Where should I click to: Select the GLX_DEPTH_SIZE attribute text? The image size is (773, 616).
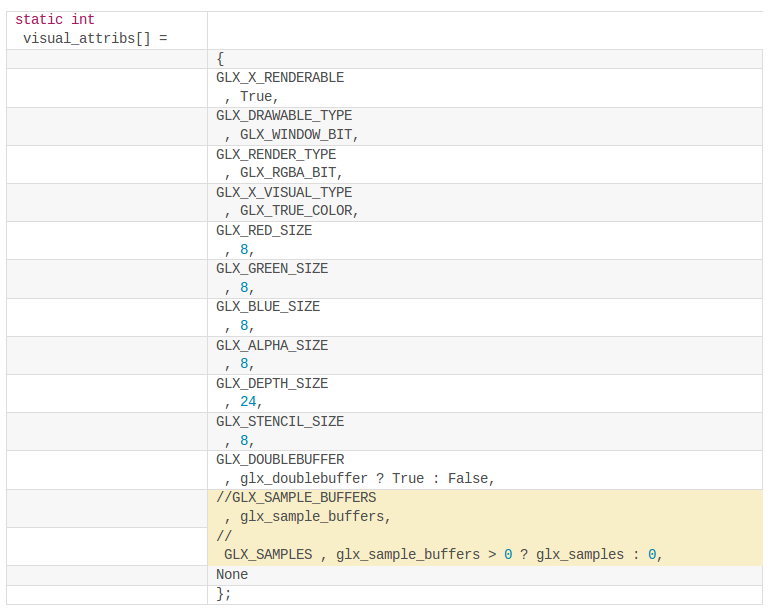(272, 383)
